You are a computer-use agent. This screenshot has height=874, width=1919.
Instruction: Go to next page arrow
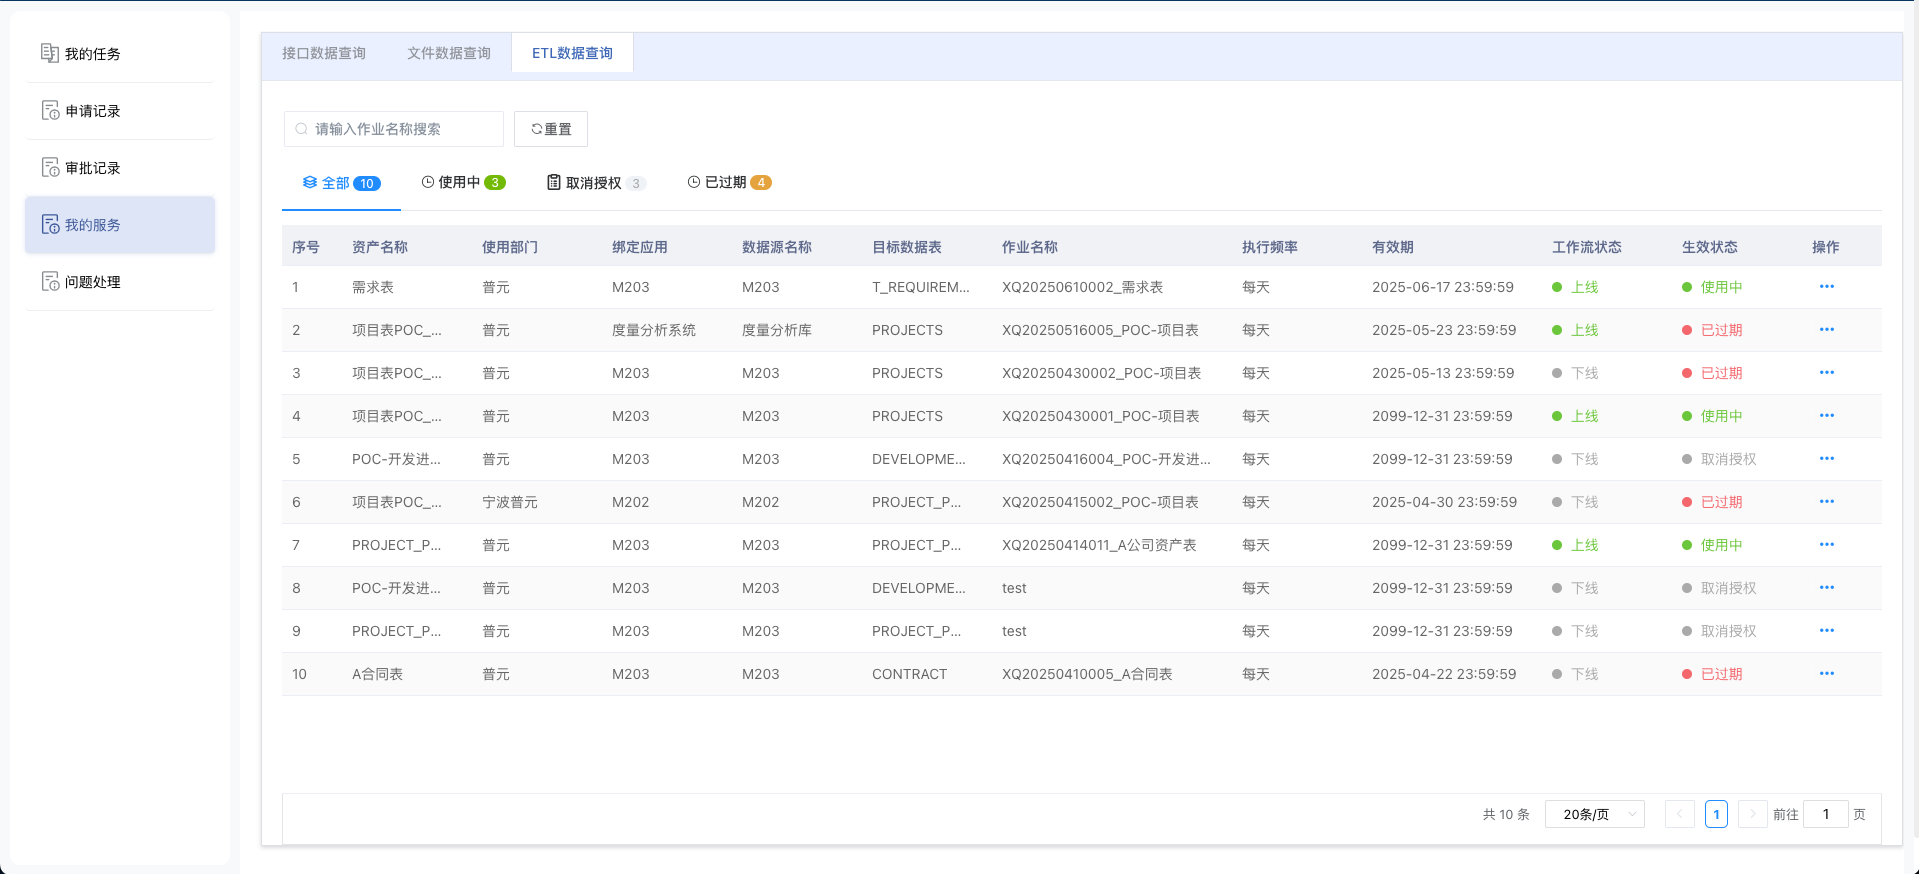1752,814
